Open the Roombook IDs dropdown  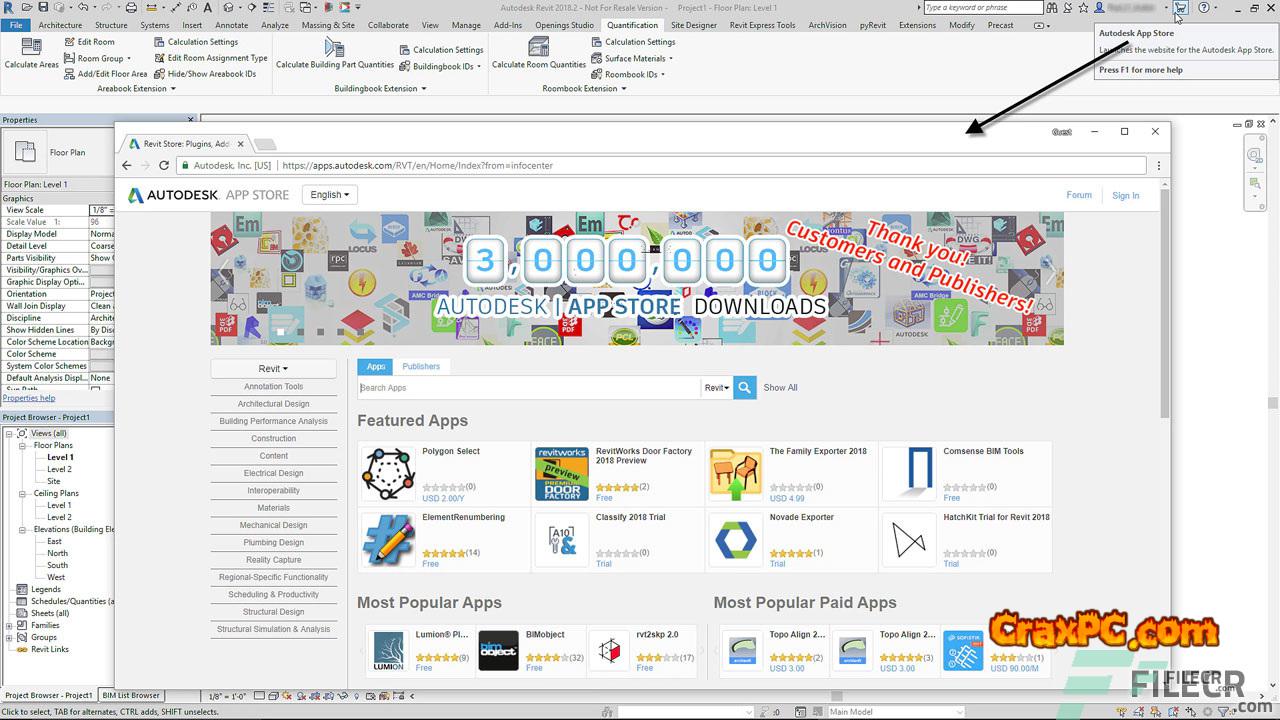pos(628,74)
